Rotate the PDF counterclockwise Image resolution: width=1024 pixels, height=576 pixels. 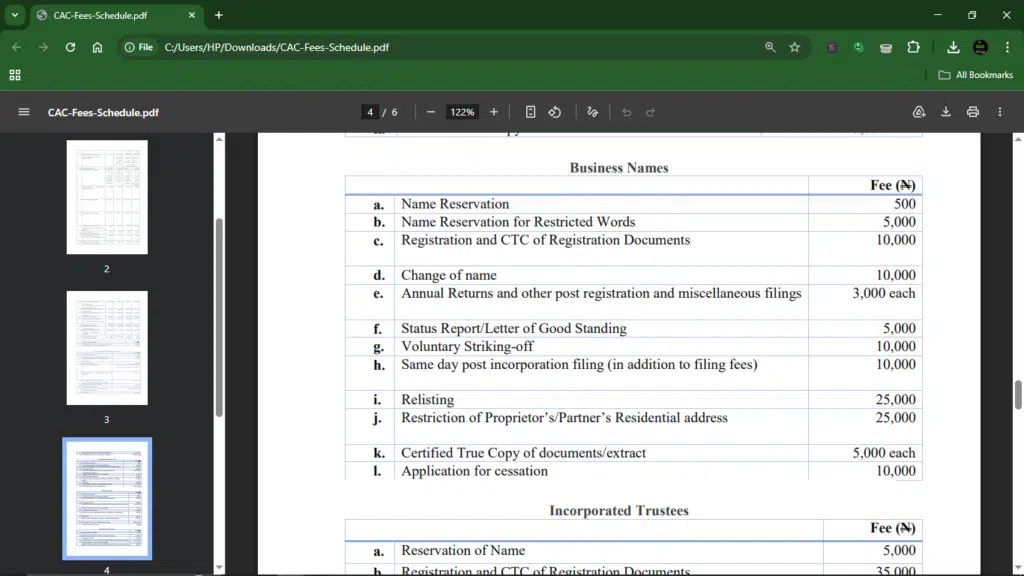click(x=555, y=112)
